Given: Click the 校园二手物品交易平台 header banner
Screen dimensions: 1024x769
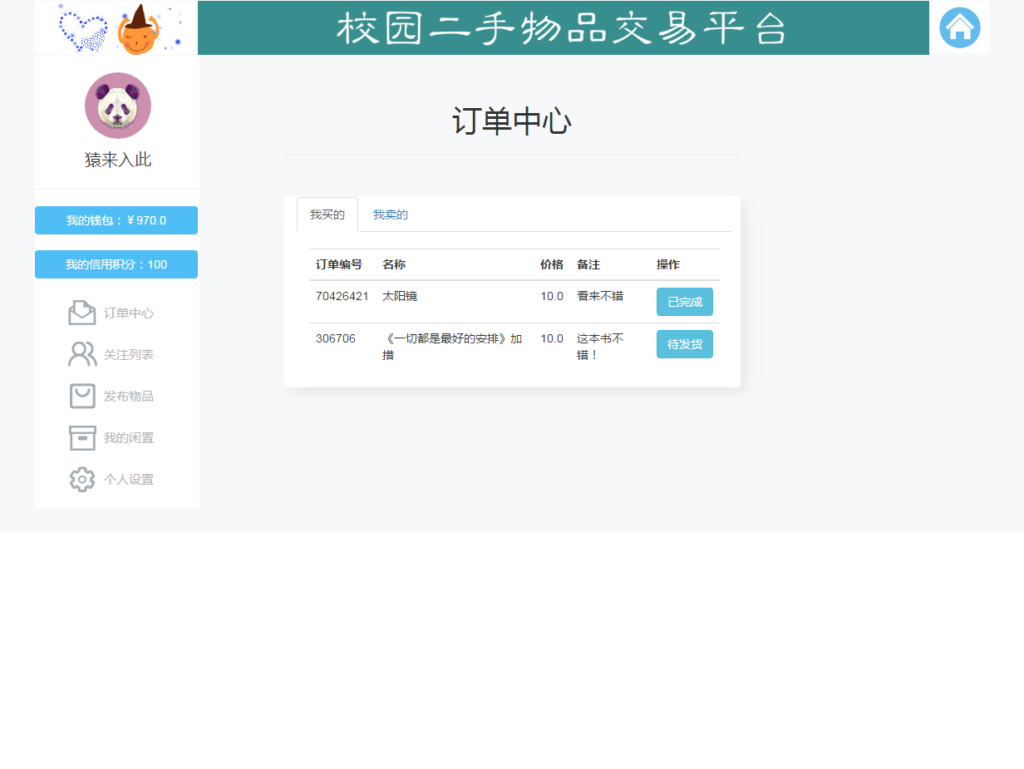Looking at the screenshot, I should [x=563, y=27].
